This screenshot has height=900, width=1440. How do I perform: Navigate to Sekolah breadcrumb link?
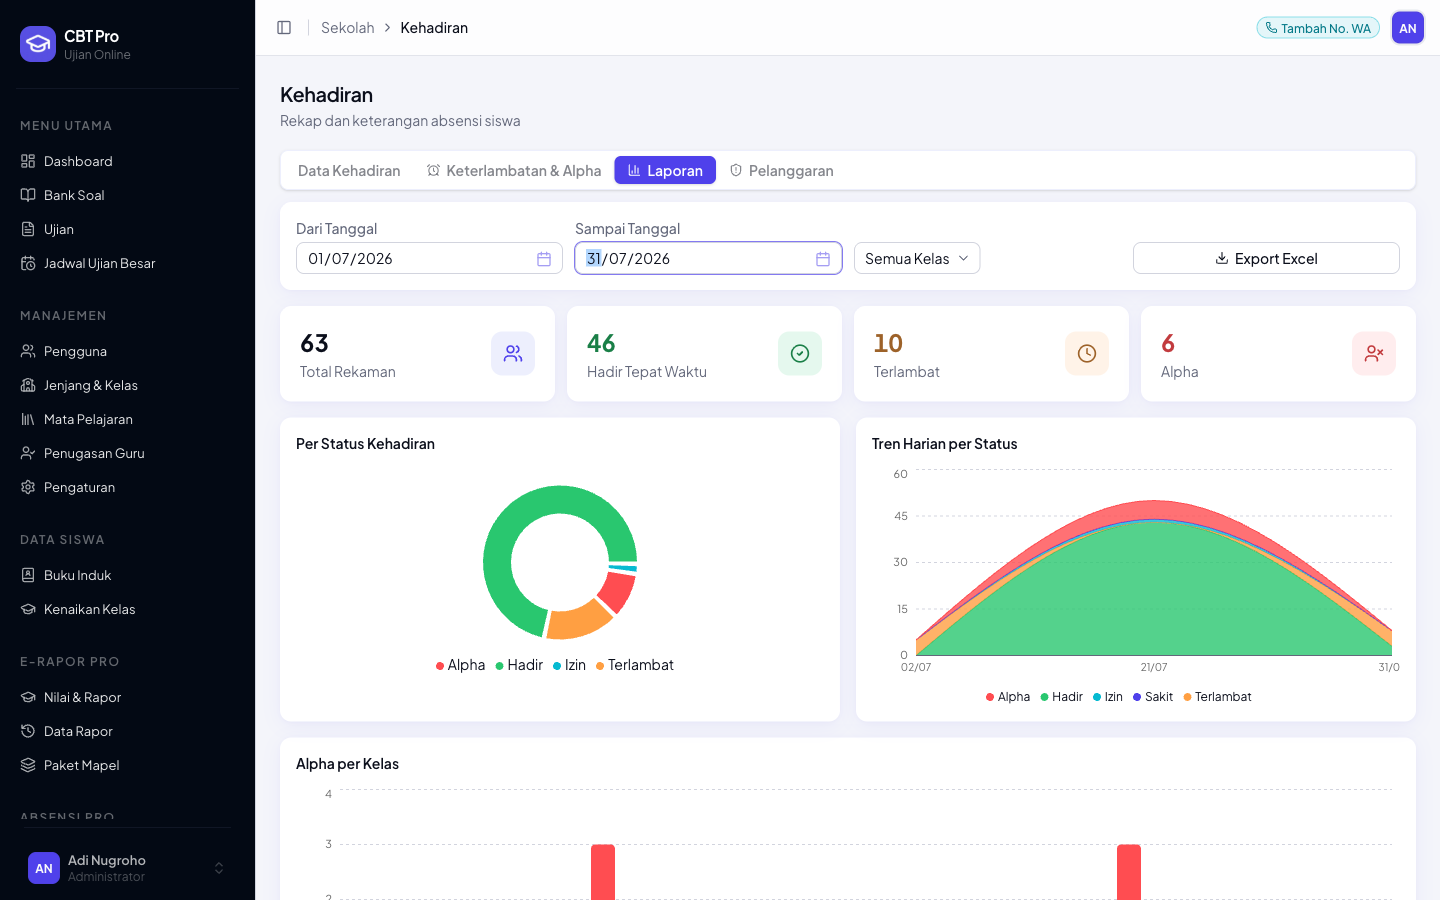pyautogui.click(x=348, y=28)
